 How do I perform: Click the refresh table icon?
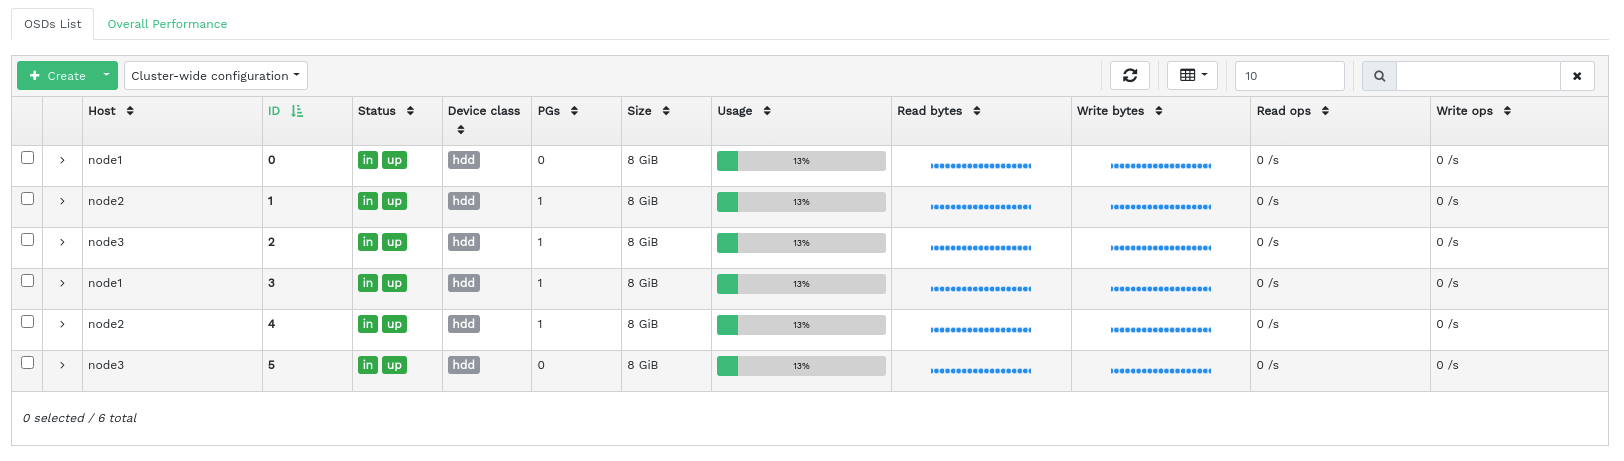[x=1130, y=76]
